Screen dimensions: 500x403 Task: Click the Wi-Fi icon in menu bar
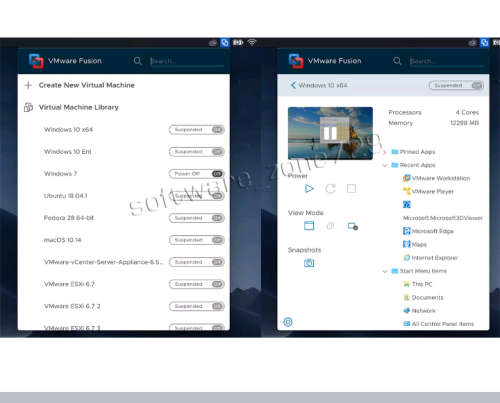pos(252,42)
